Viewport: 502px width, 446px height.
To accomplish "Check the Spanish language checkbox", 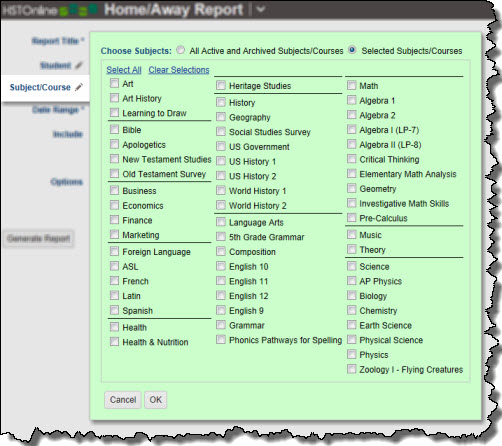I will (x=114, y=310).
